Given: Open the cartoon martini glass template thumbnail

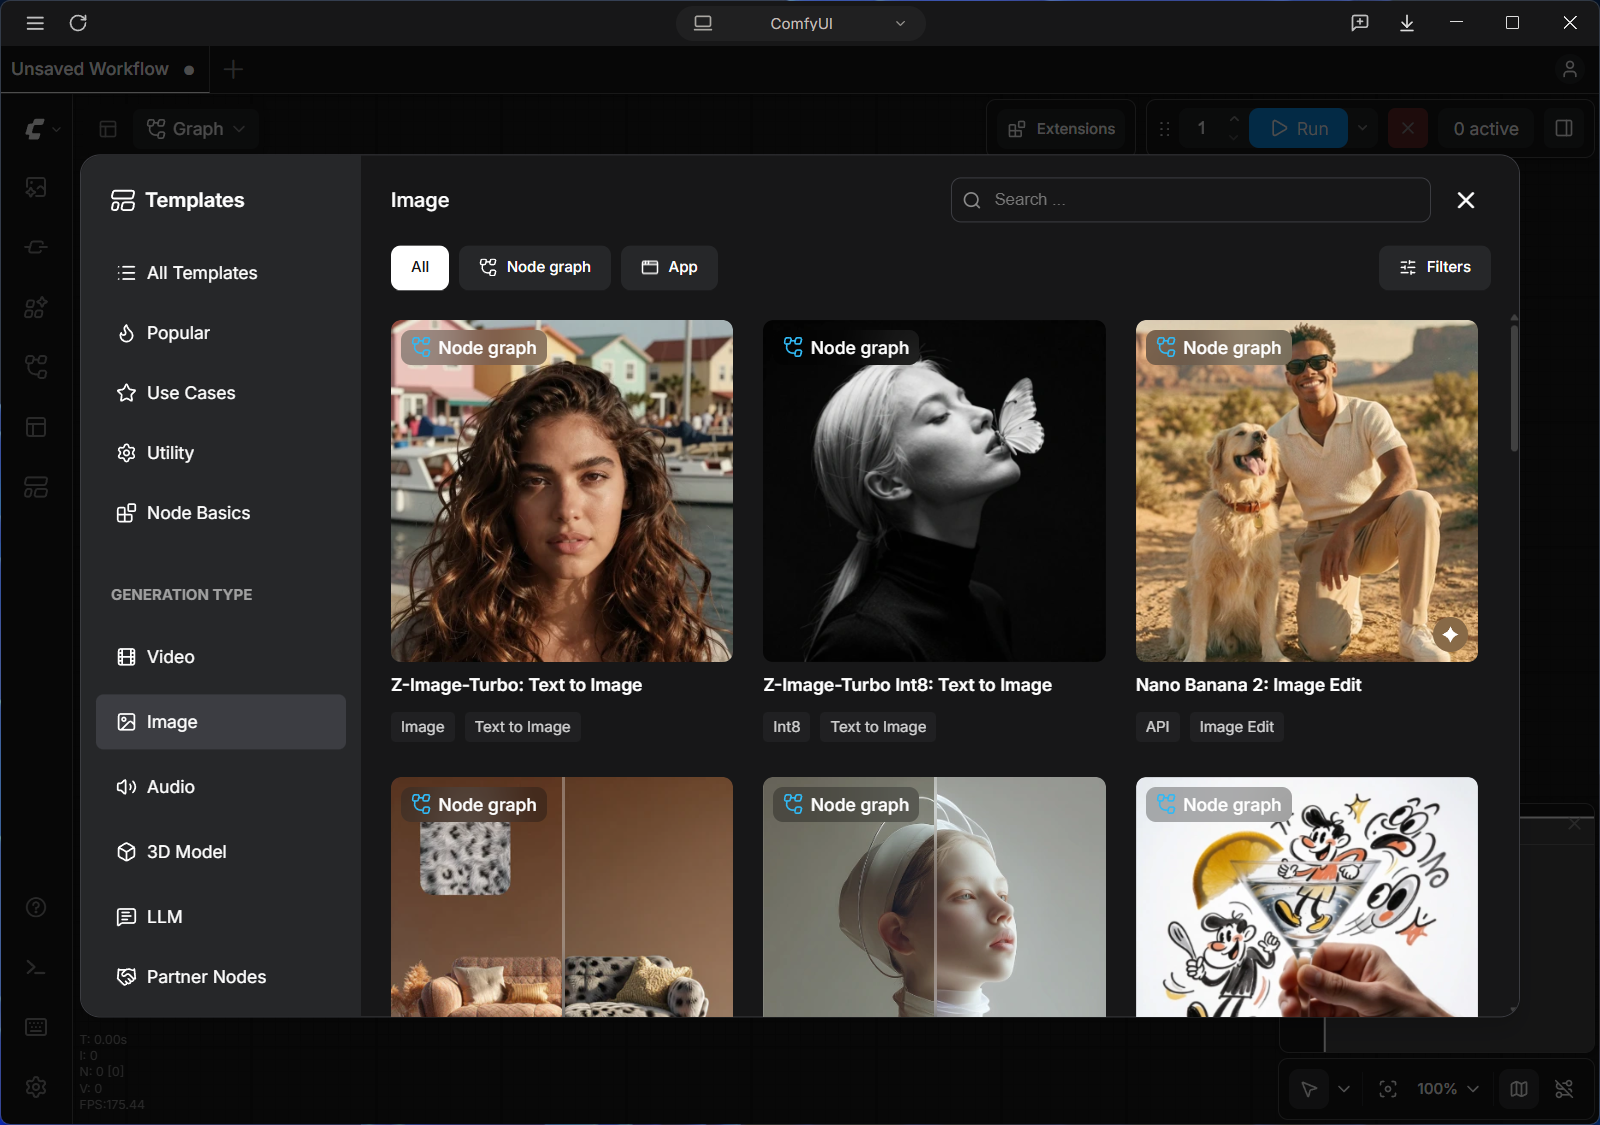Looking at the screenshot, I should coord(1307,897).
